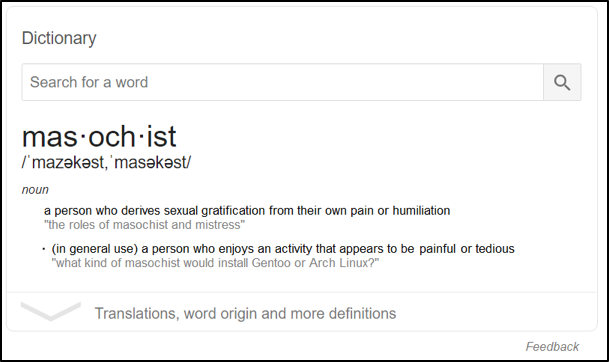Screen dimensions: 609x362
Task: Click the word "Gentoo" in the example
Action: (x=271, y=263)
